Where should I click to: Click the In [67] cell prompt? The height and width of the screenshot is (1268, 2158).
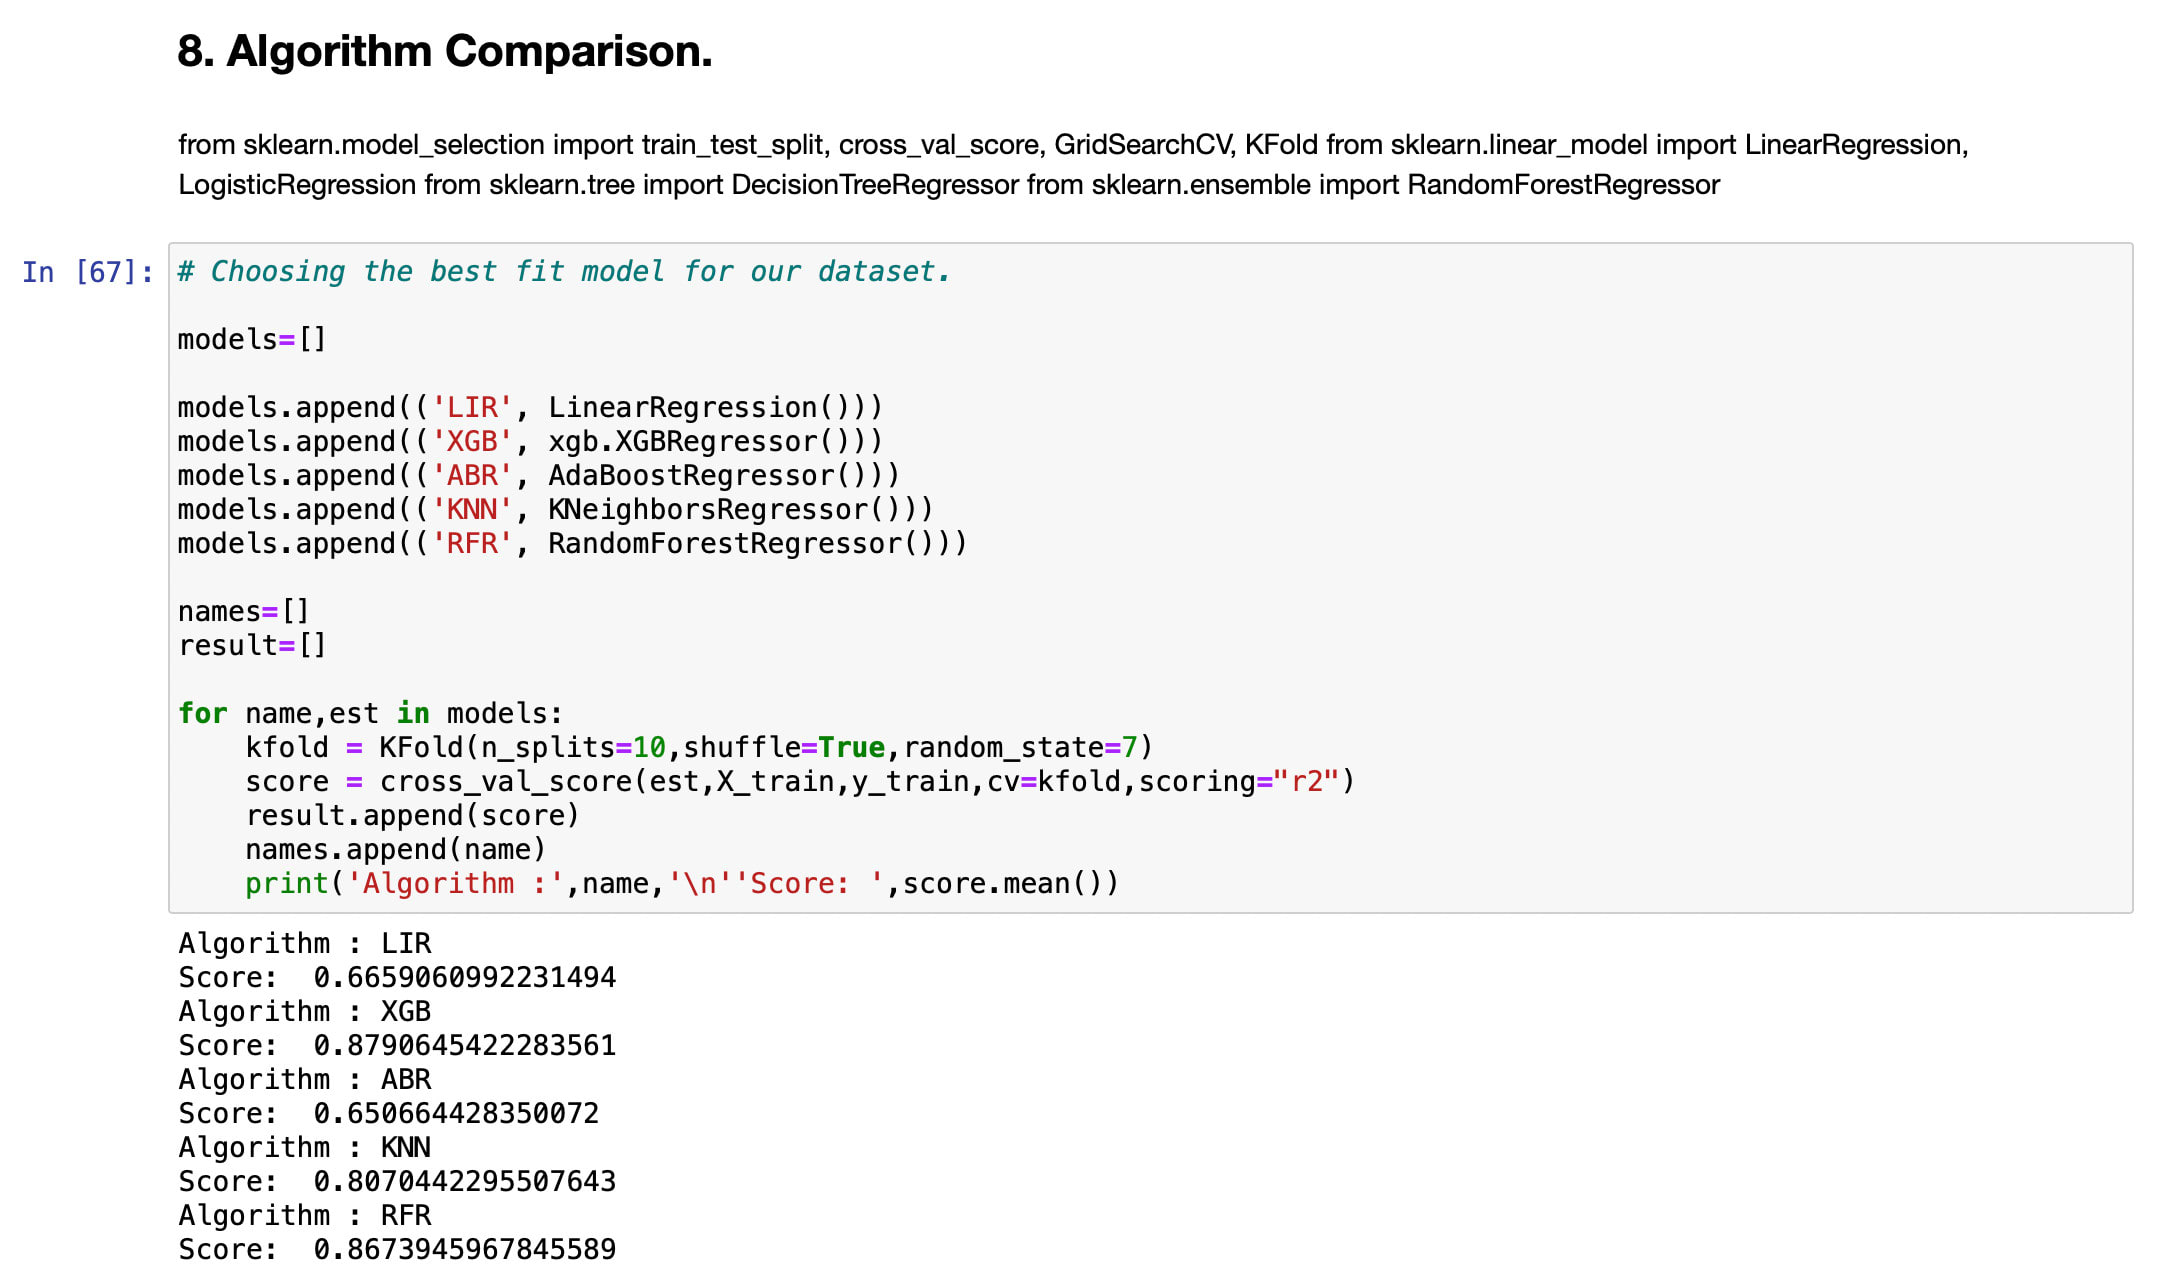pyautogui.click(x=88, y=272)
